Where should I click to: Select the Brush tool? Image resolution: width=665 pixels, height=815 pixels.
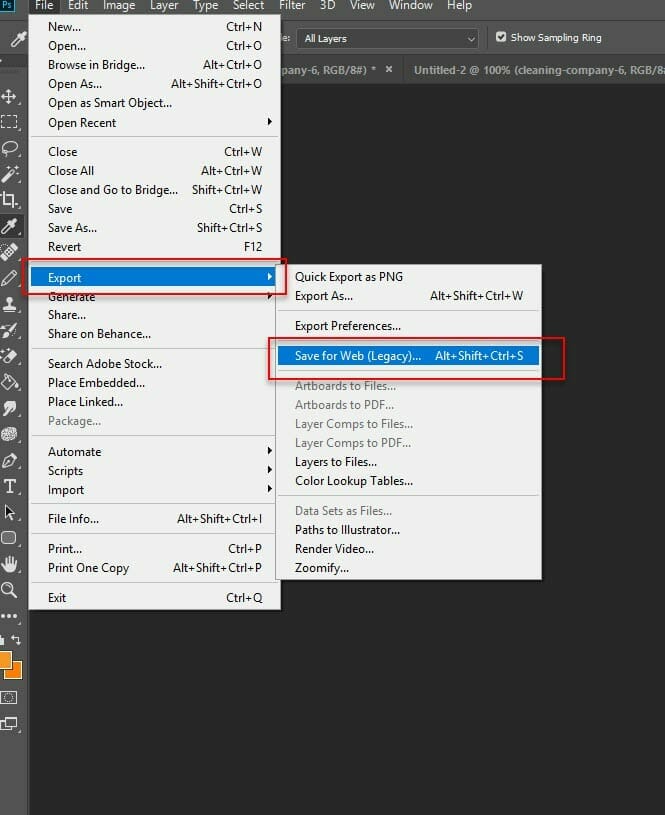point(9,278)
